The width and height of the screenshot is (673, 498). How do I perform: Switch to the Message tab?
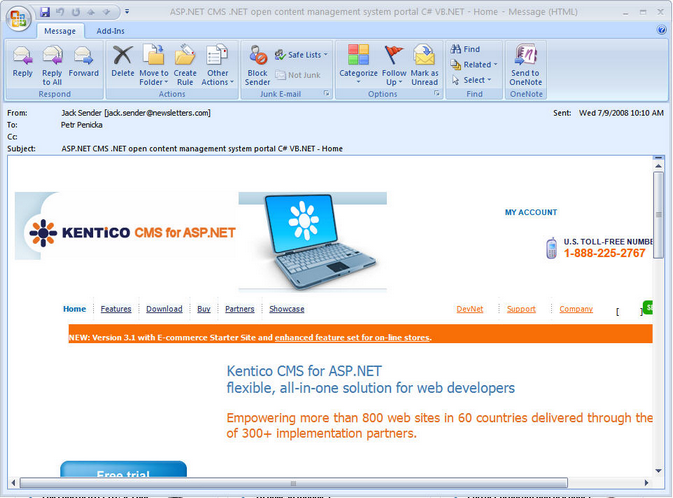click(60, 31)
